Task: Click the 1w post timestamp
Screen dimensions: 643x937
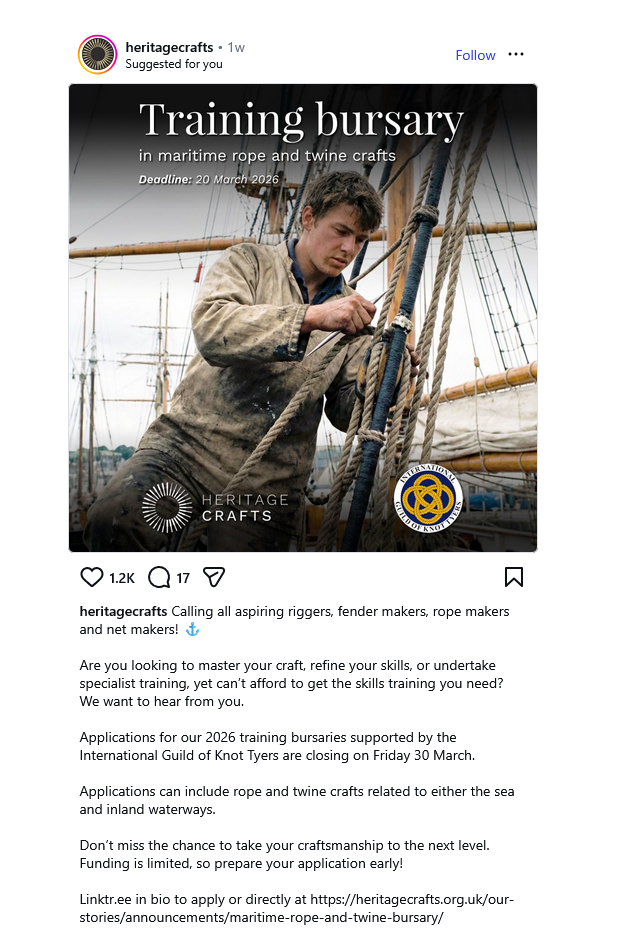Action: tap(236, 47)
